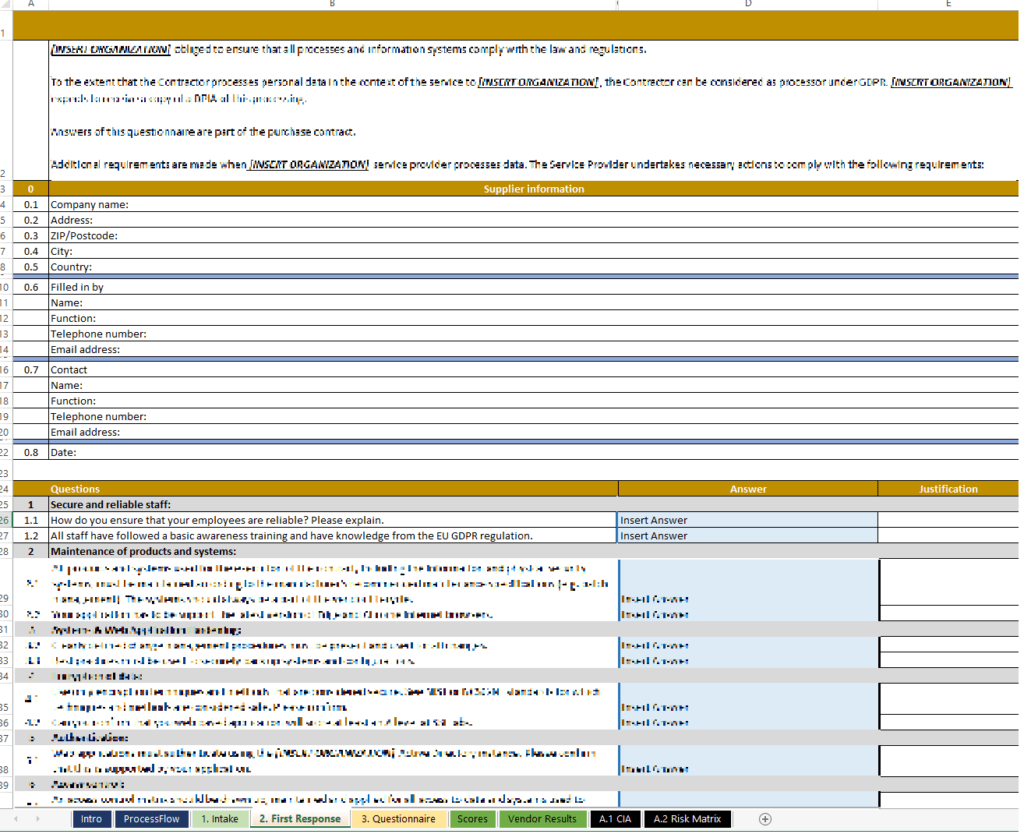Image resolution: width=1024 pixels, height=834 pixels.
Task: Switch to the Intro sheet tab
Action: point(91,819)
